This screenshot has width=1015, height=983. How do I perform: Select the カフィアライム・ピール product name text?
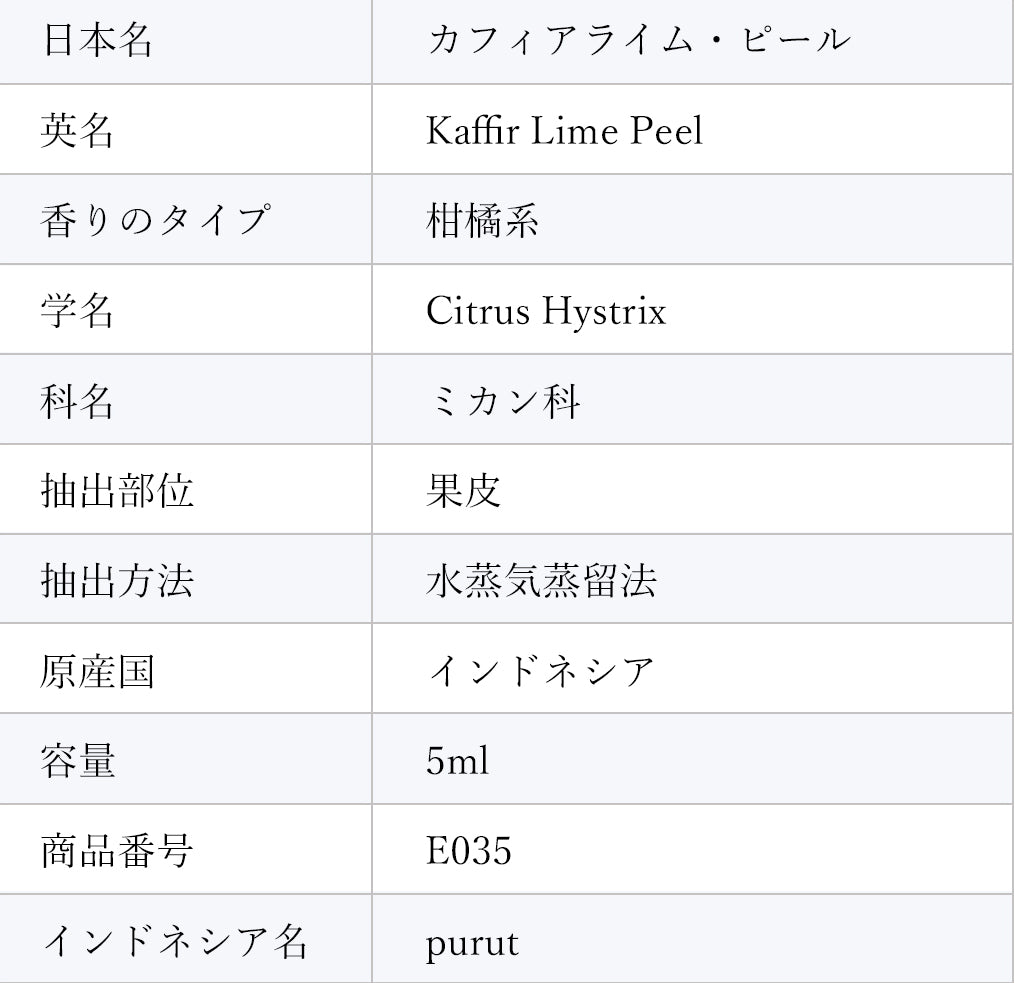(638, 41)
